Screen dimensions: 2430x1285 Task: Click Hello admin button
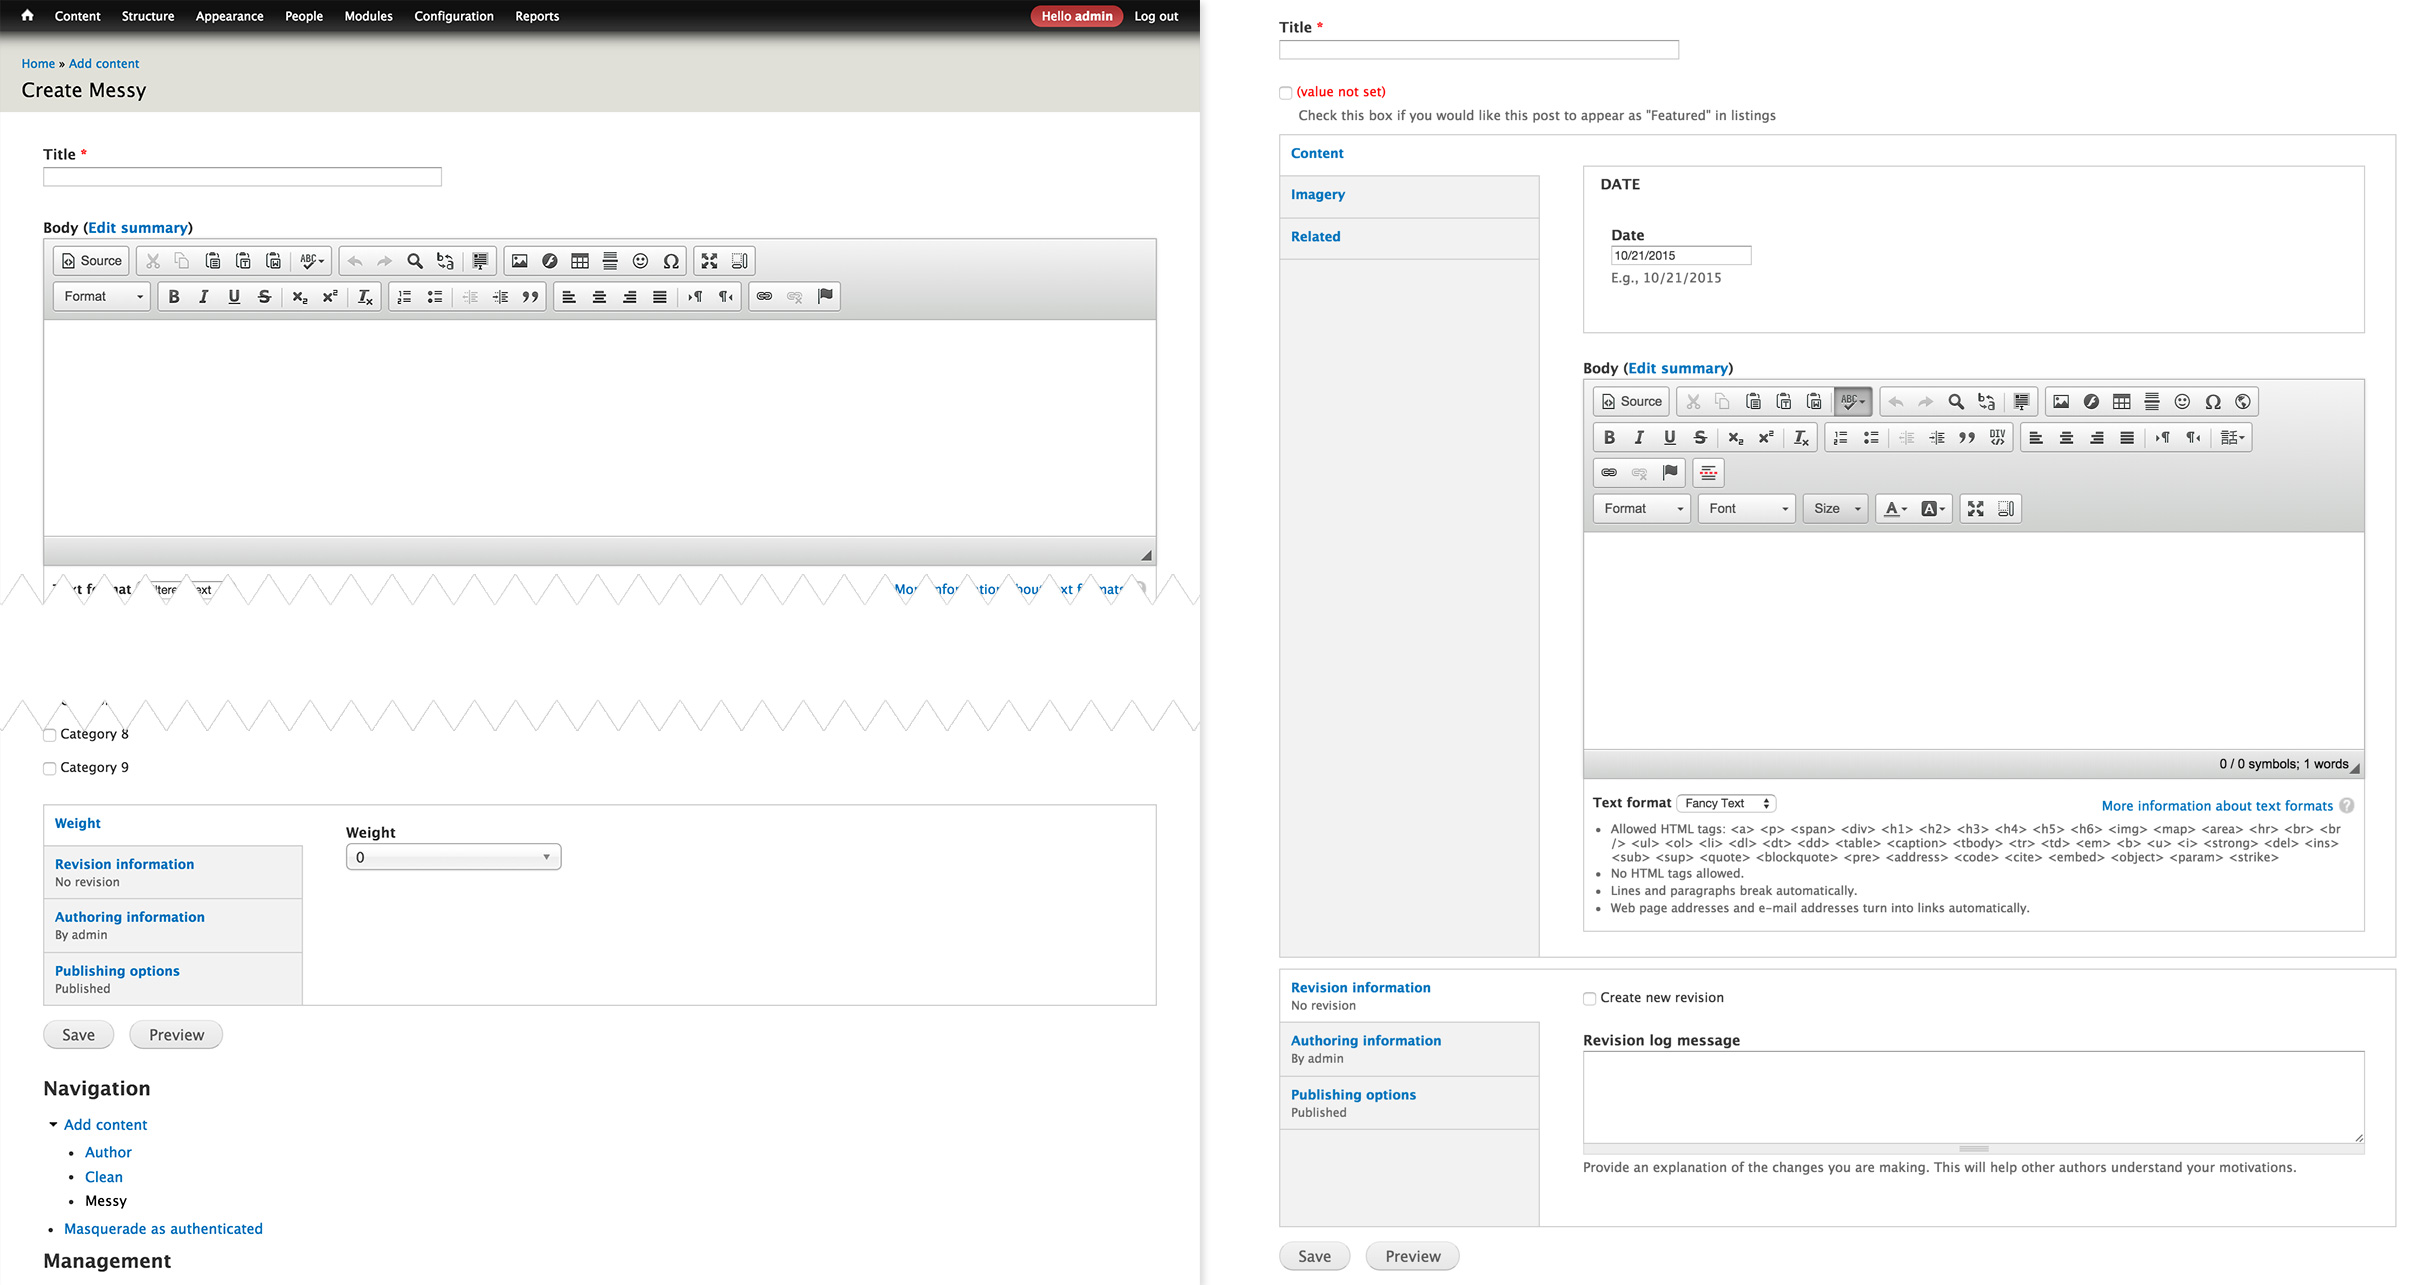(x=1076, y=16)
